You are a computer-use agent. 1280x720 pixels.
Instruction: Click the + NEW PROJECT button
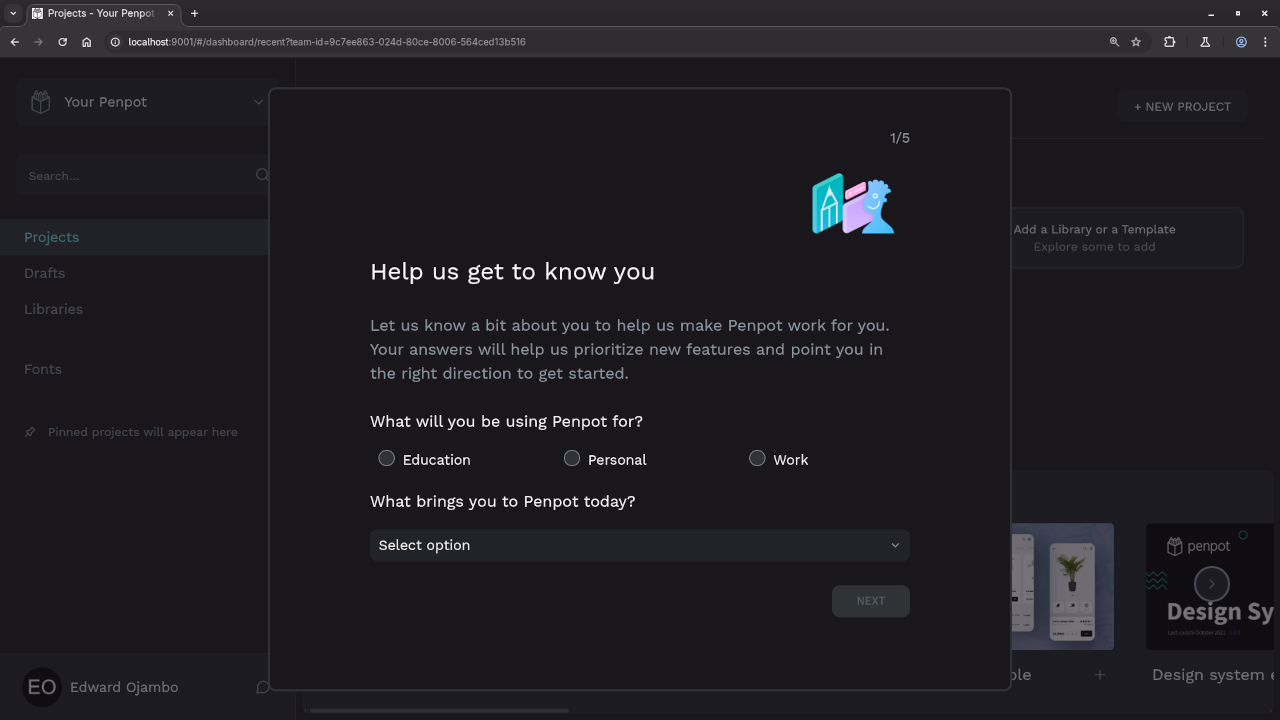click(1182, 106)
